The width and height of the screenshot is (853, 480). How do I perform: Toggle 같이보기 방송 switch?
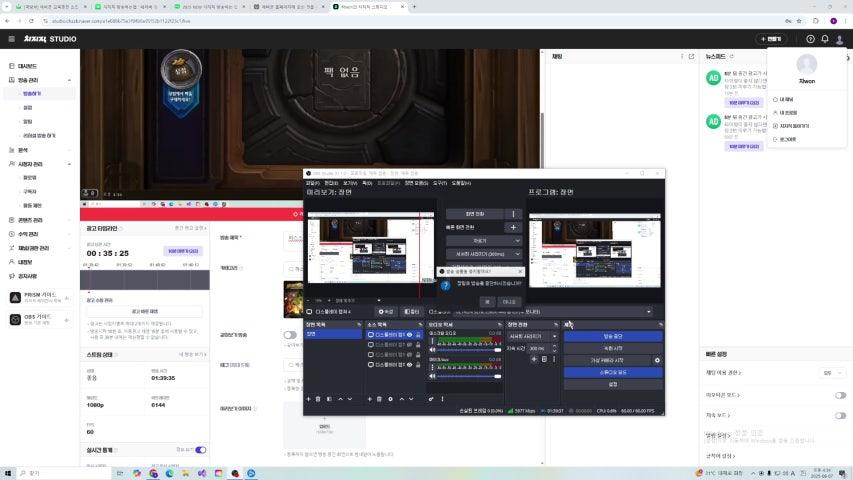(290, 335)
